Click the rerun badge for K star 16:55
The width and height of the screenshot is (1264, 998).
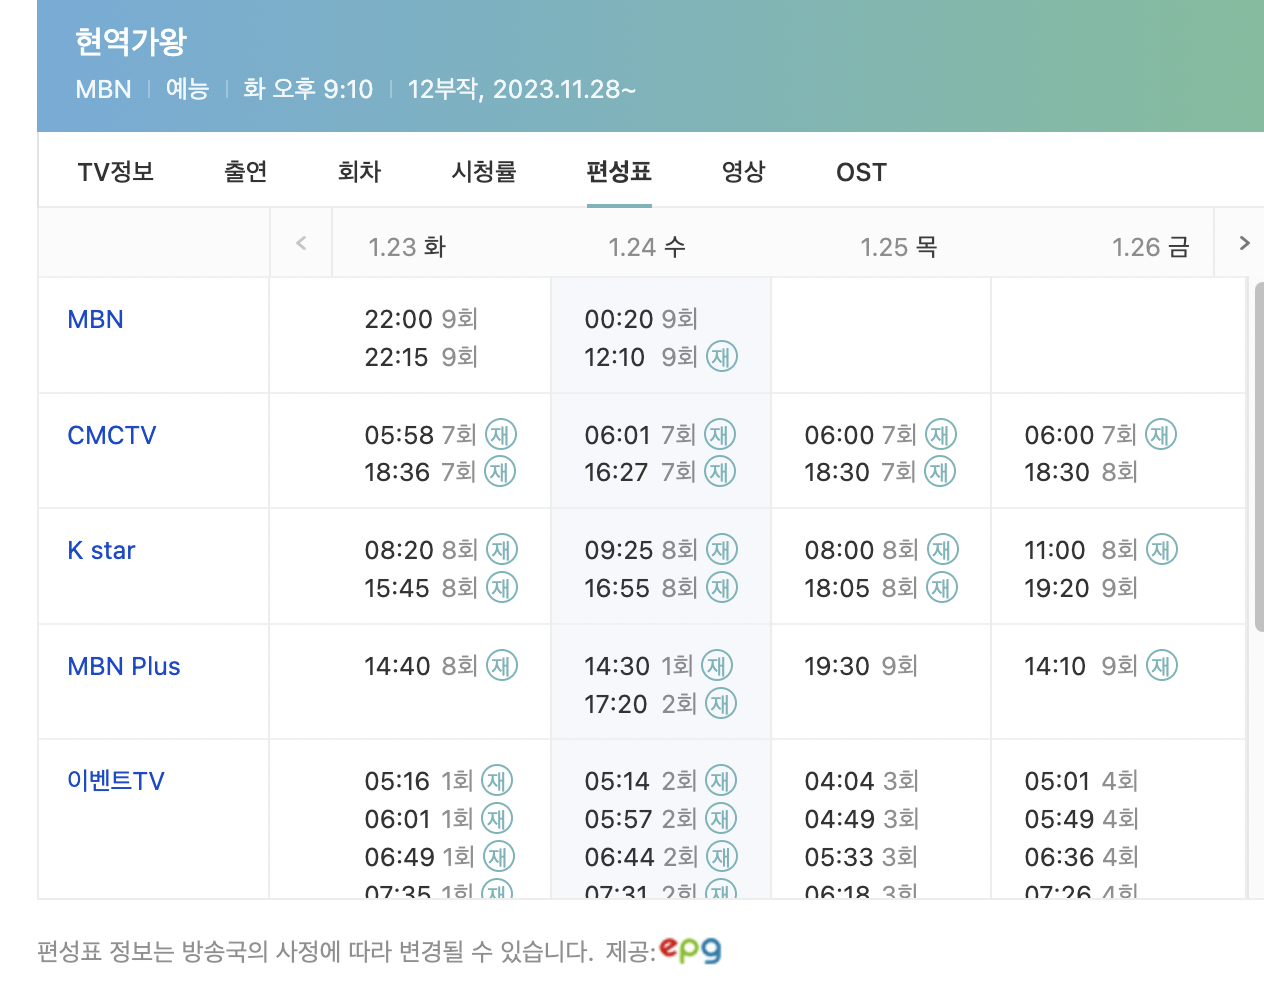click(x=722, y=588)
